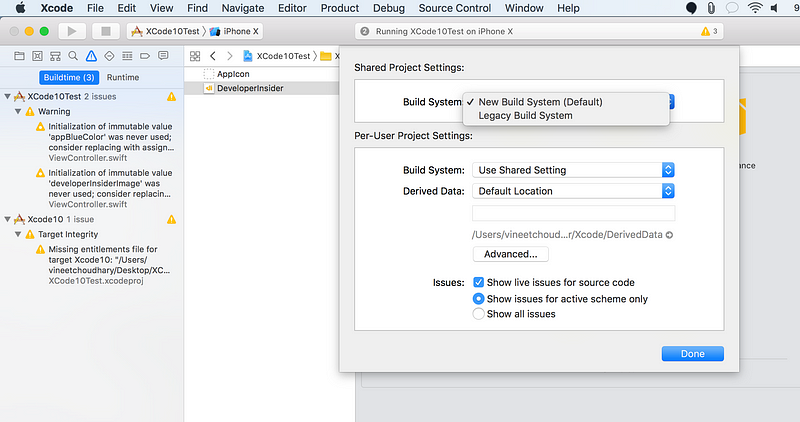Open the Navigate menu
Screen dimensions: 800x422
coord(243,8)
